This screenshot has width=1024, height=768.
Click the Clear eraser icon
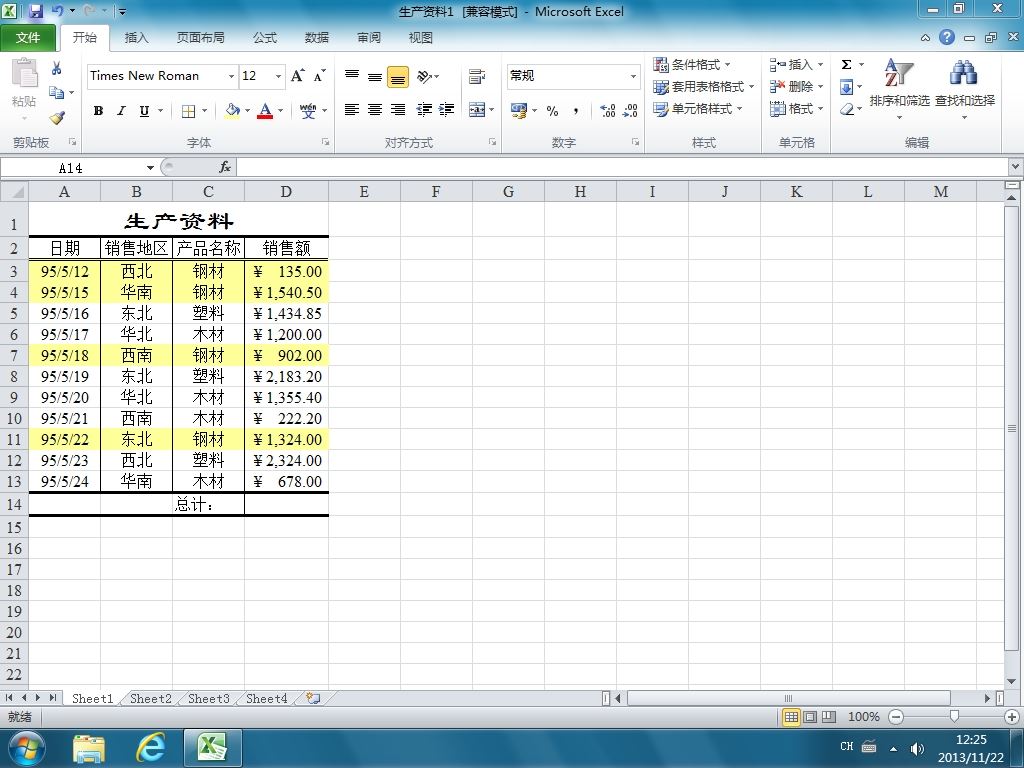point(847,109)
